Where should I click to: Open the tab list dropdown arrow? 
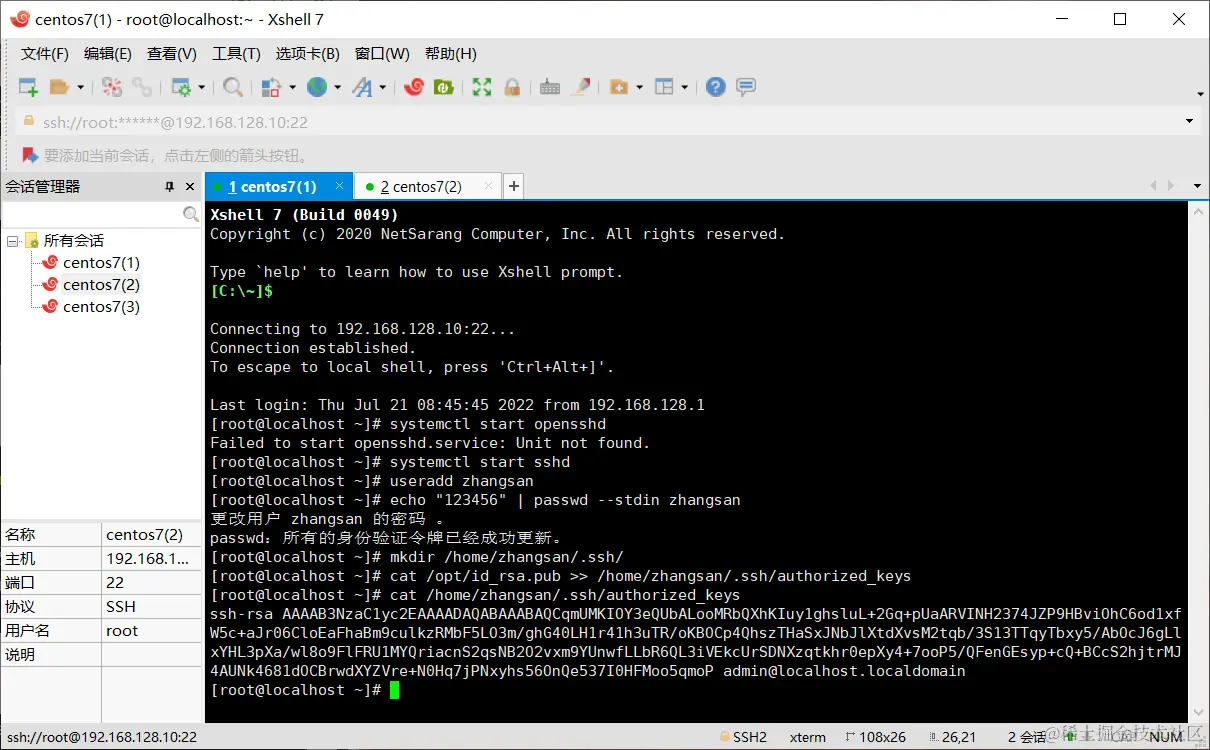point(1197,186)
